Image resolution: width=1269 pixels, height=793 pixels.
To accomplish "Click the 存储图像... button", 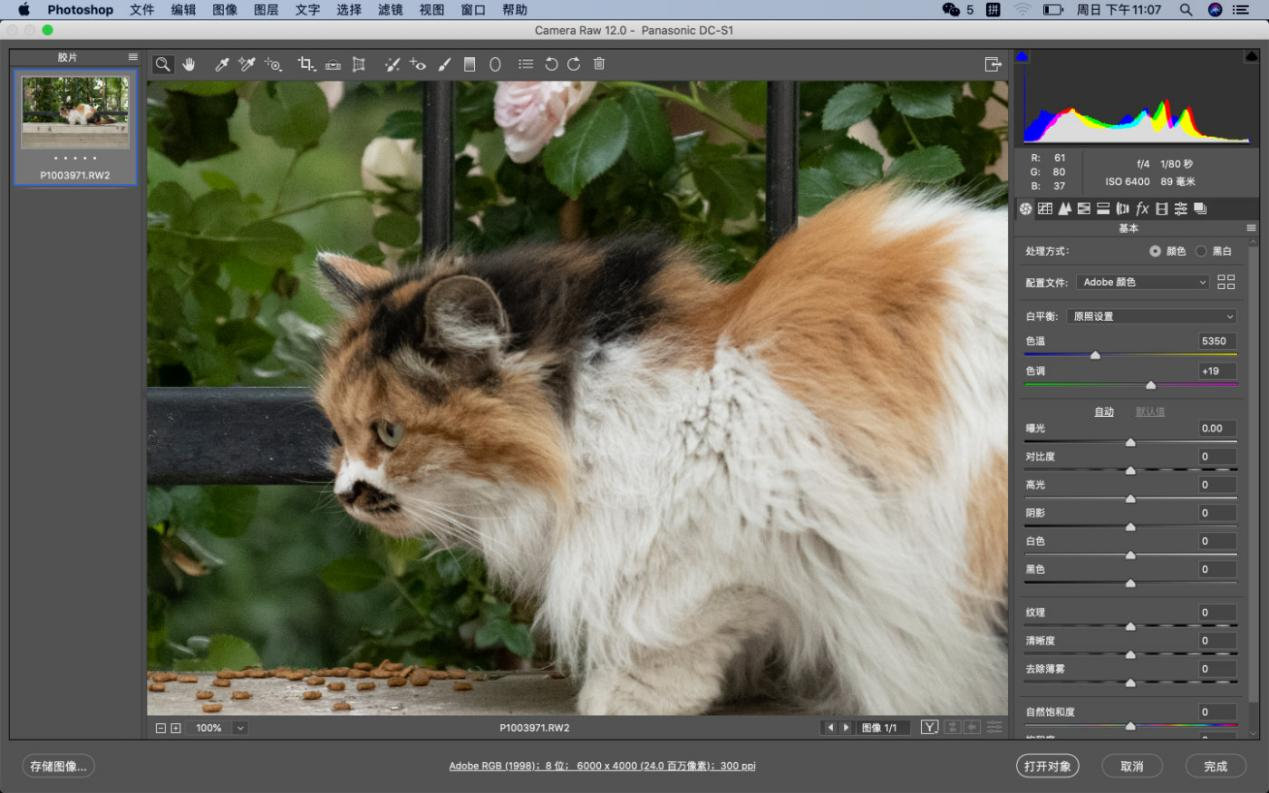I will pos(58,766).
